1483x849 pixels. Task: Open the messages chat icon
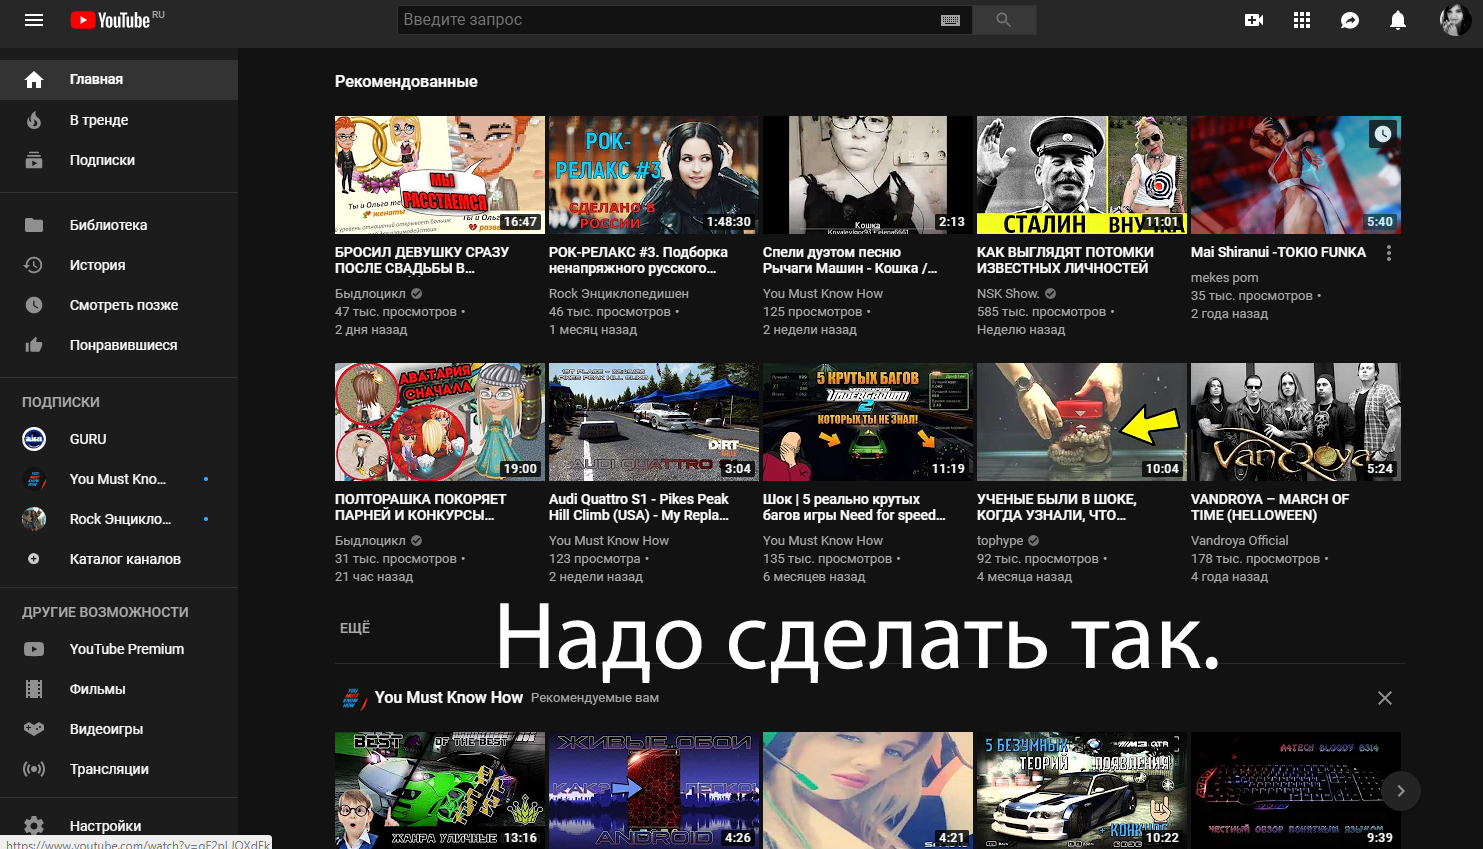1350,20
